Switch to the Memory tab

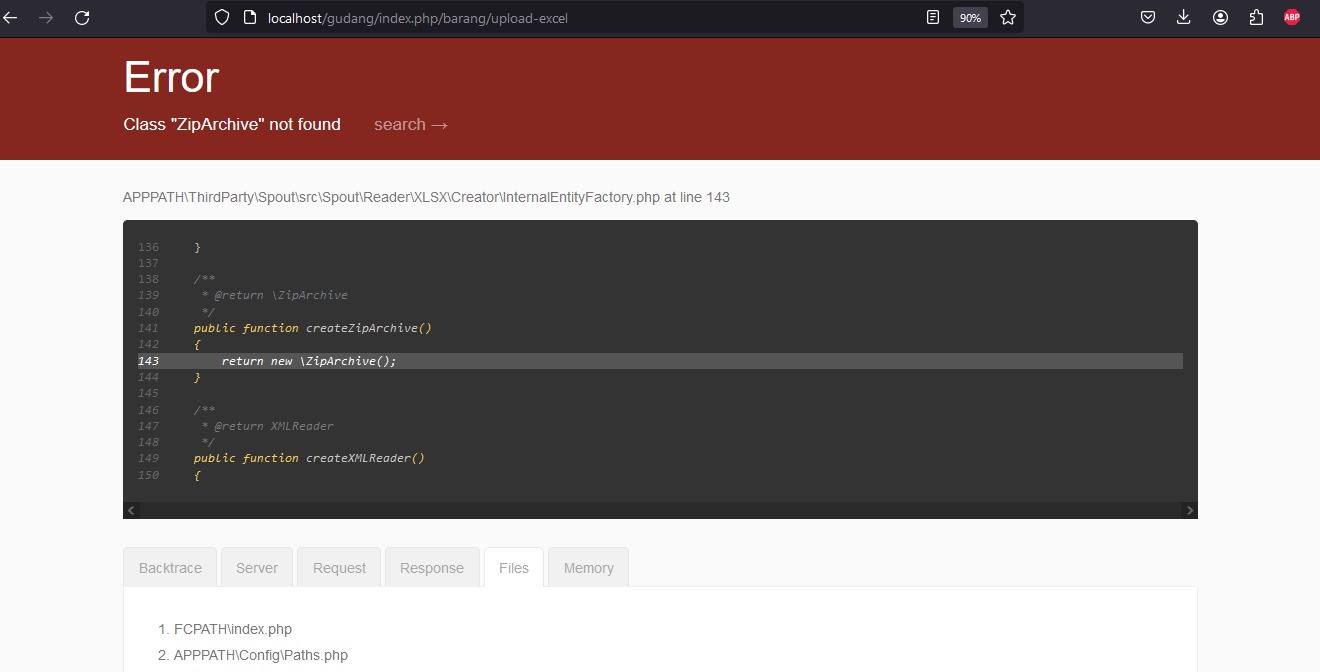[589, 568]
